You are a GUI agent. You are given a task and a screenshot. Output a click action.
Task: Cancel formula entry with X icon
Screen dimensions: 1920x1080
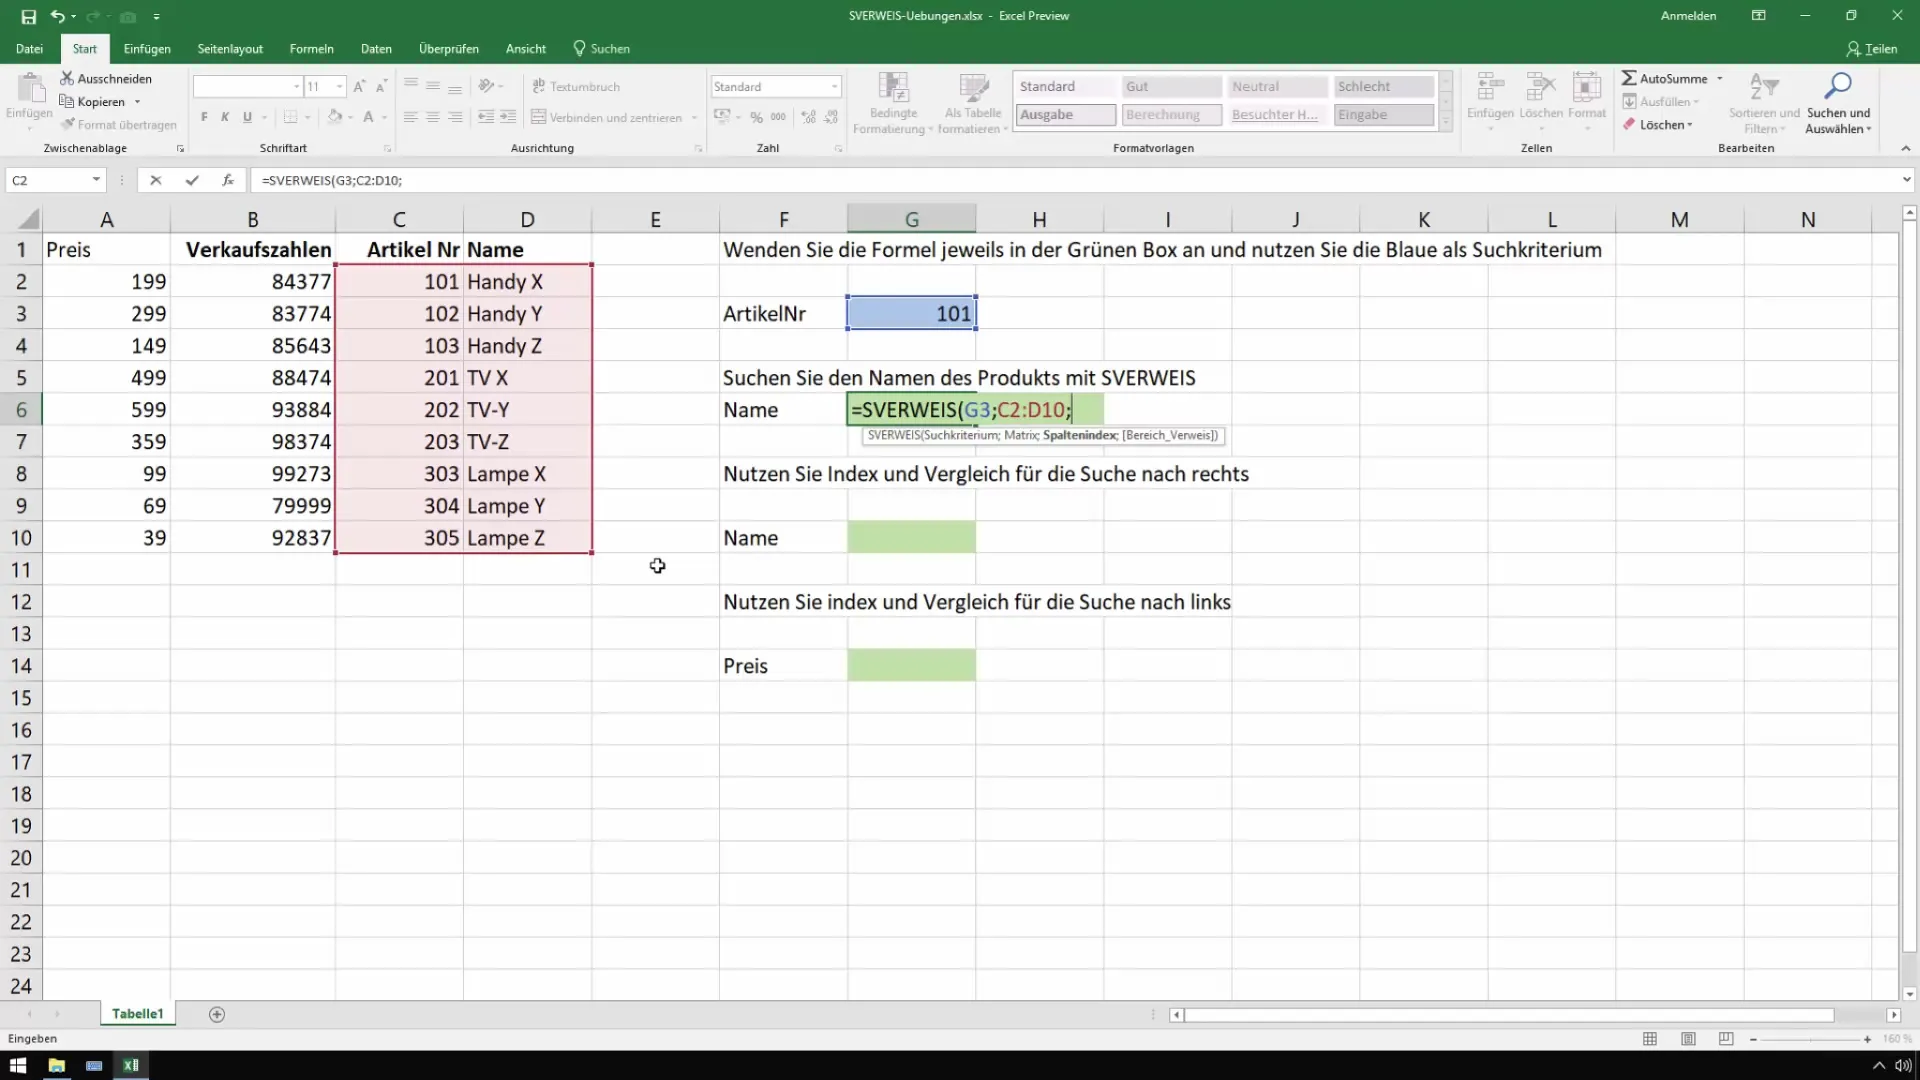(155, 180)
